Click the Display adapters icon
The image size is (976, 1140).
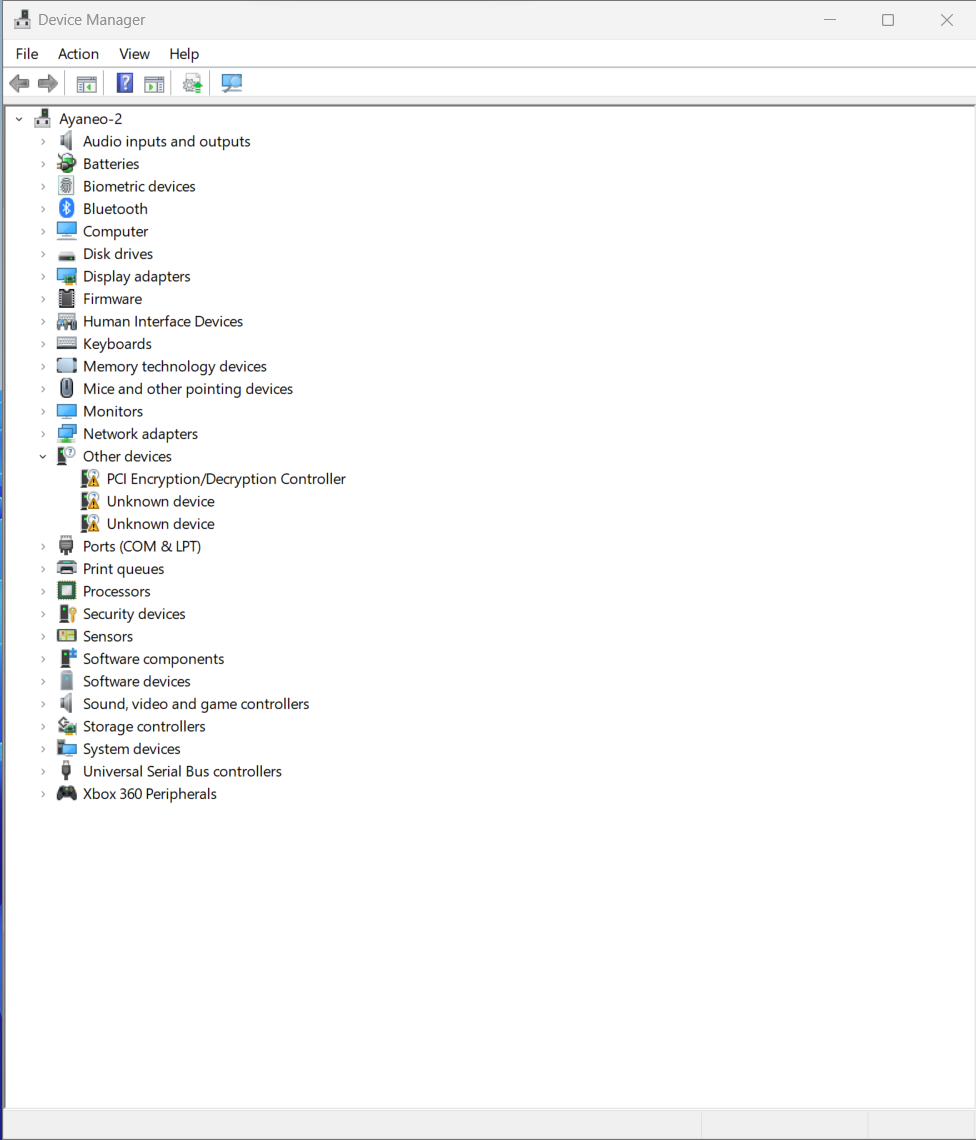pos(67,276)
